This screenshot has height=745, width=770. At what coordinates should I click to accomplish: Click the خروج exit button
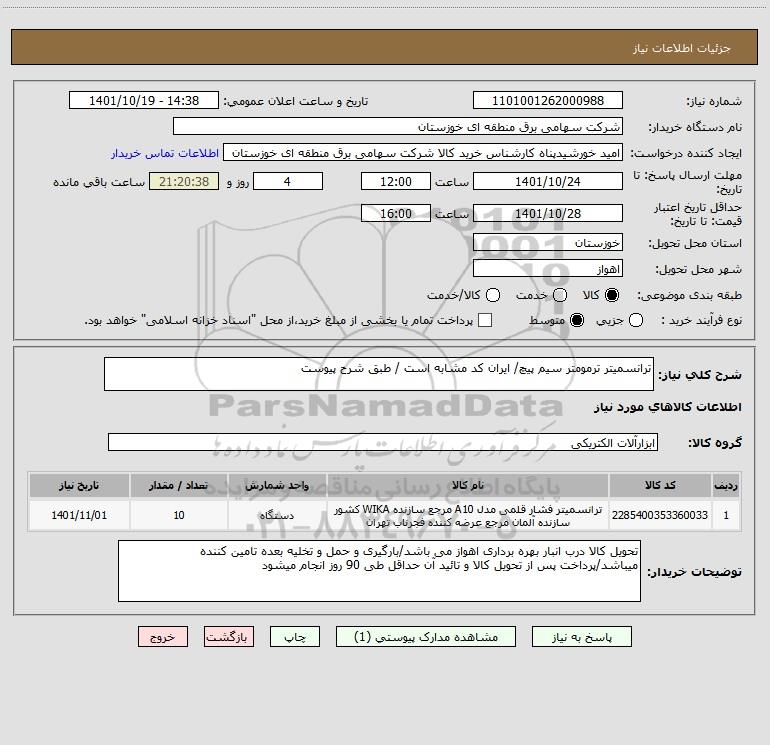pyautogui.click(x=163, y=637)
